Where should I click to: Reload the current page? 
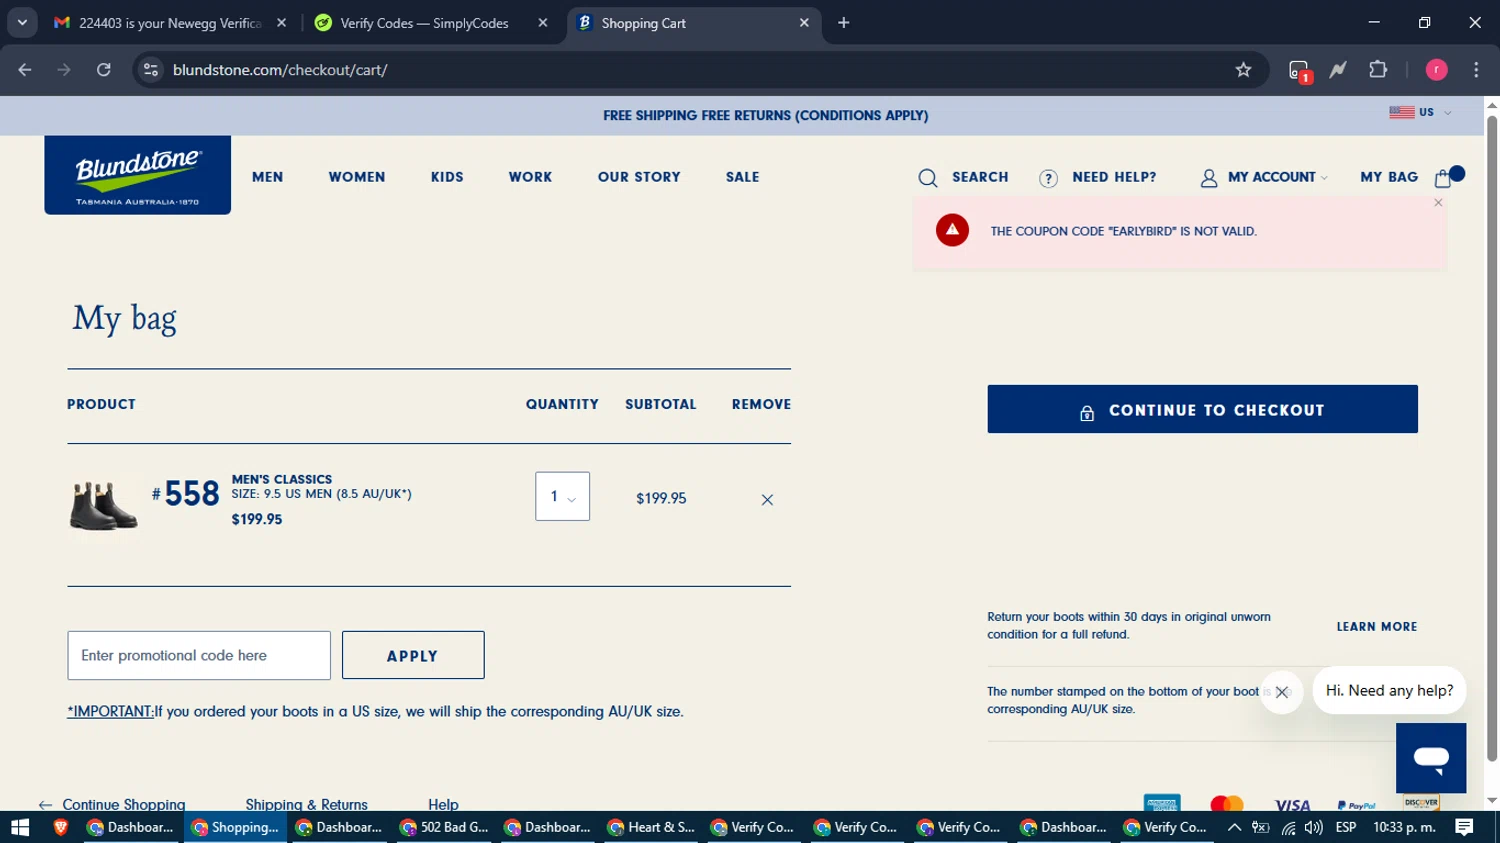click(103, 70)
